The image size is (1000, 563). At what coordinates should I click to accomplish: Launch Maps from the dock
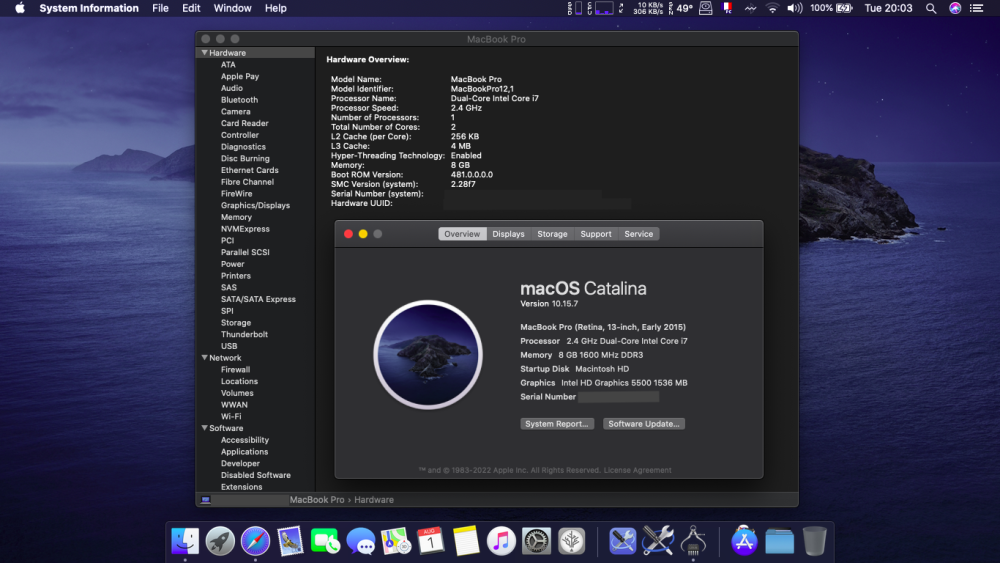coord(395,541)
